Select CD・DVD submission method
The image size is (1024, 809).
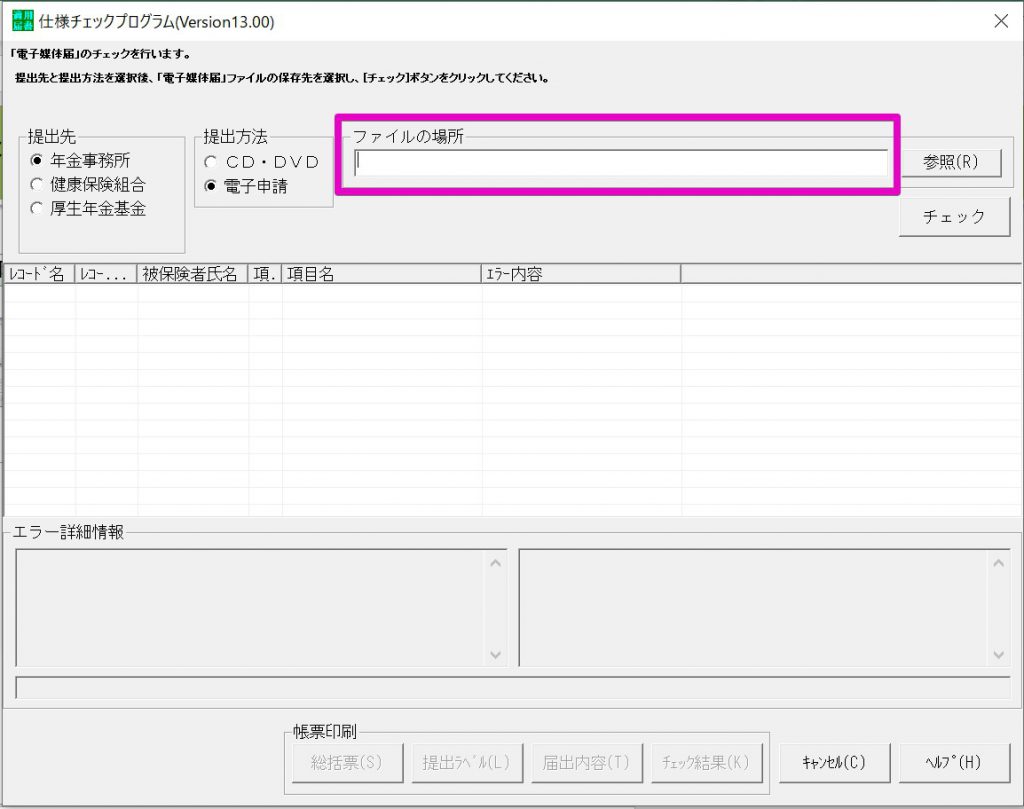[x=261, y=162]
